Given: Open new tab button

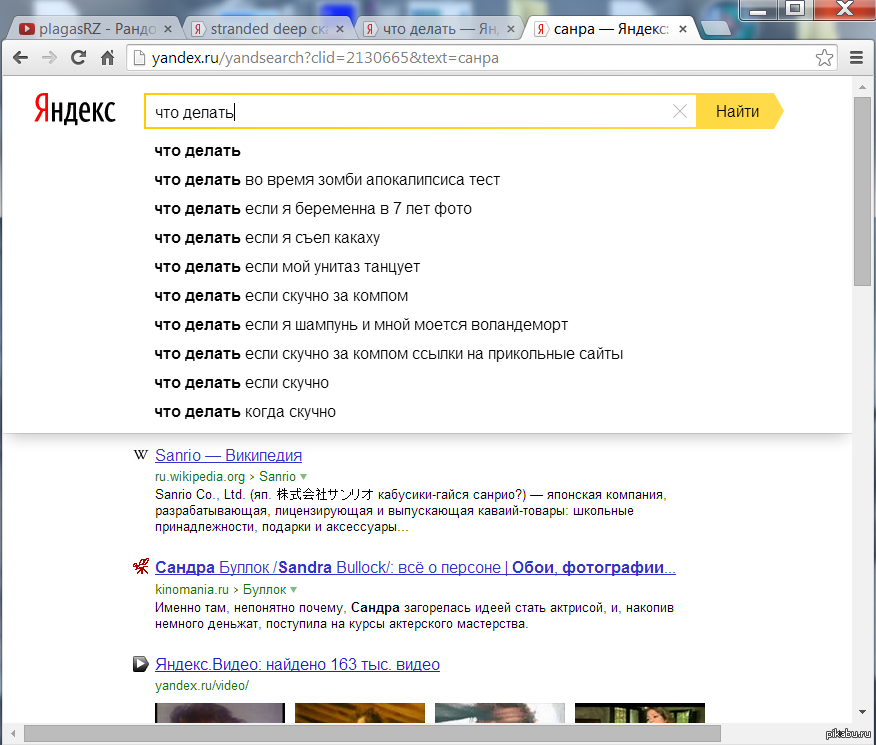Looking at the screenshot, I should [x=716, y=28].
